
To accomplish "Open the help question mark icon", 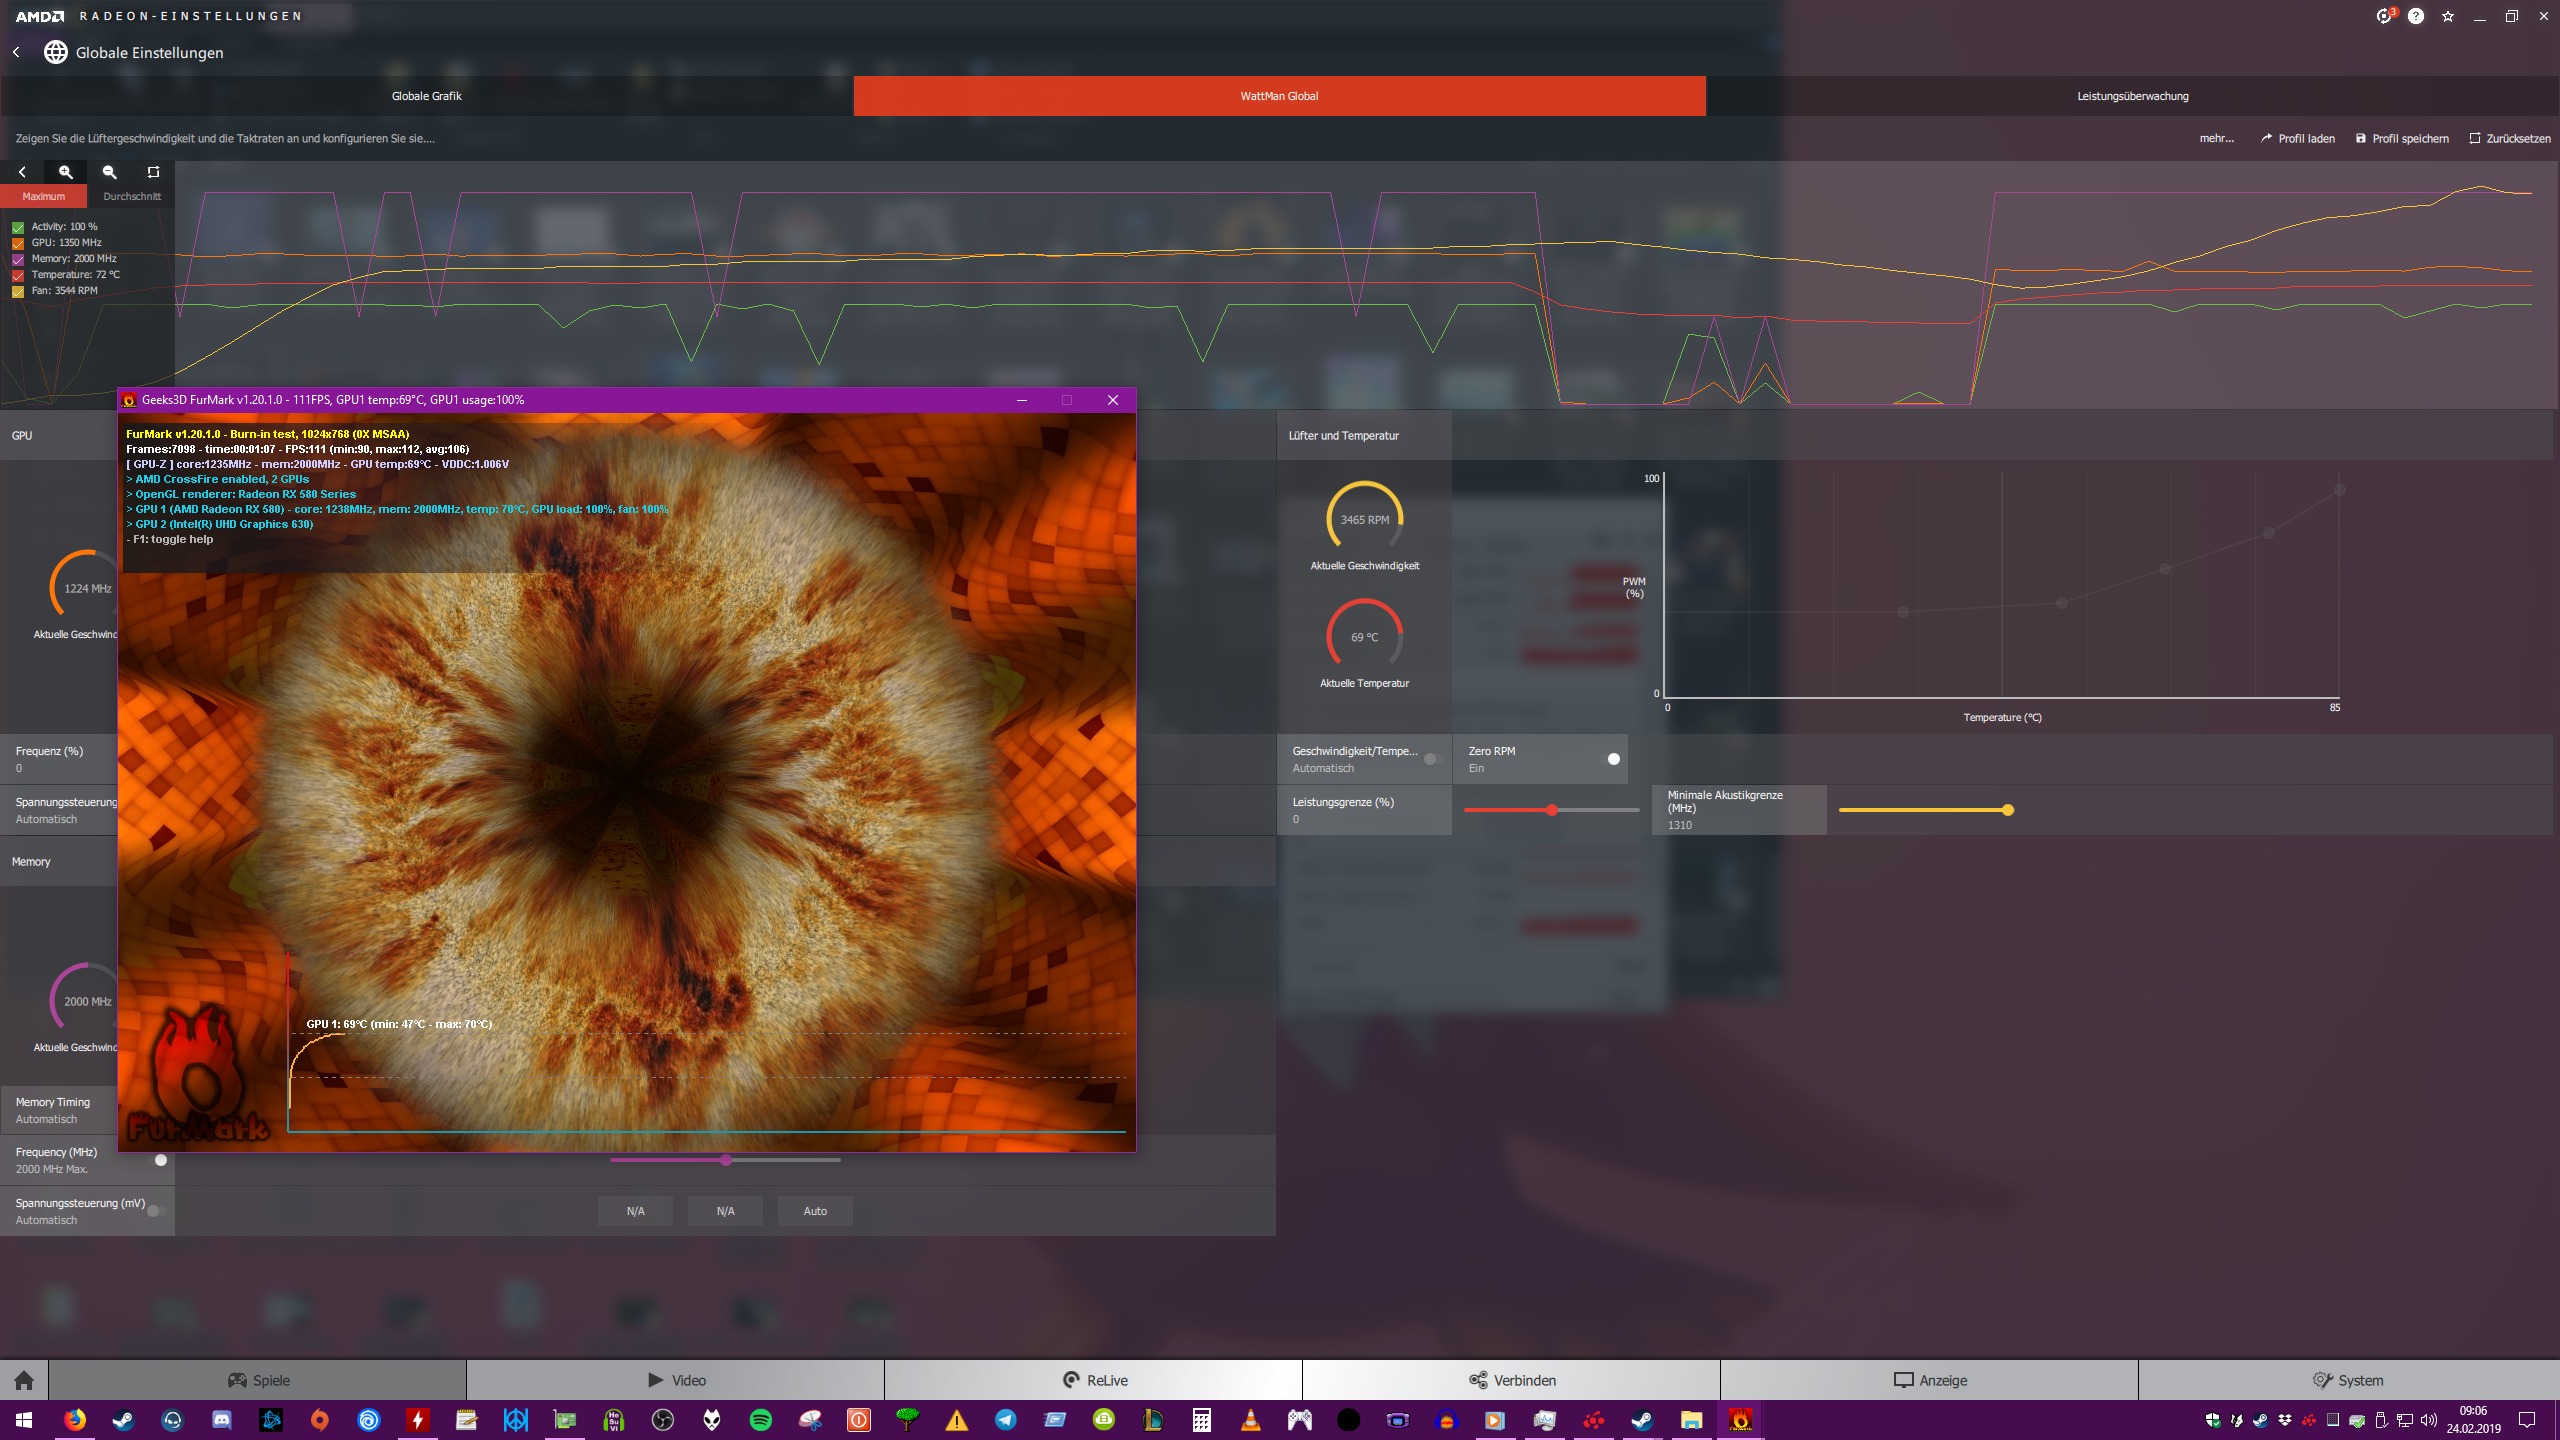I will (2416, 16).
